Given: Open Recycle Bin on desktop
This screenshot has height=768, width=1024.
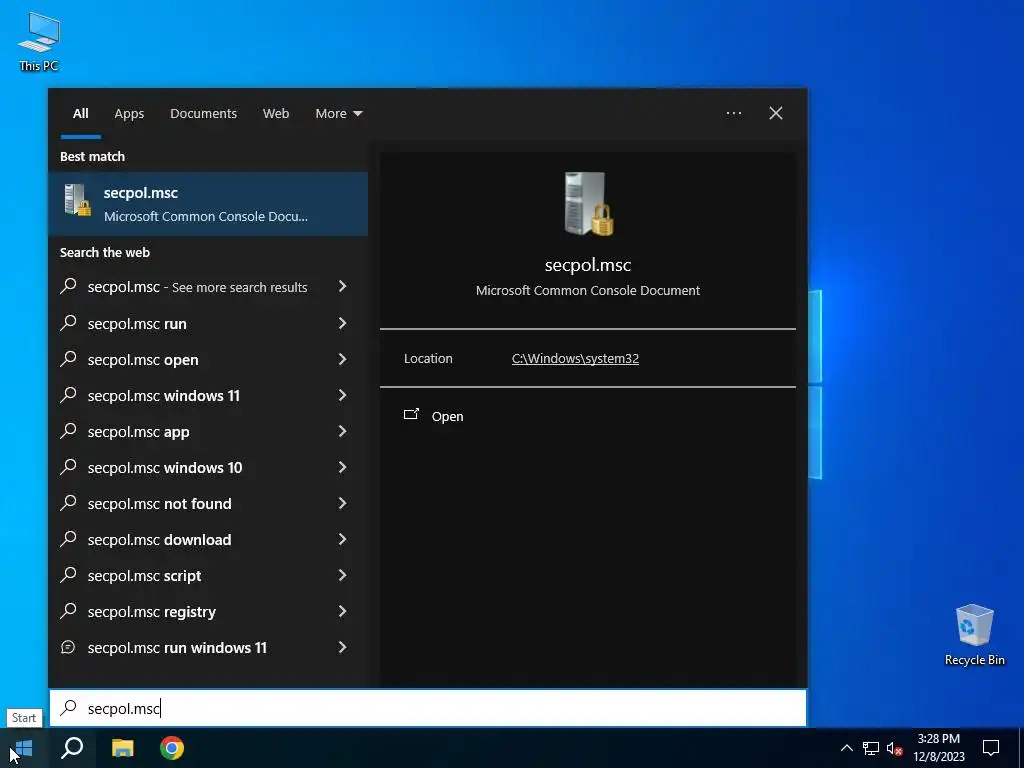Looking at the screenshot, I should coord(974,635).
